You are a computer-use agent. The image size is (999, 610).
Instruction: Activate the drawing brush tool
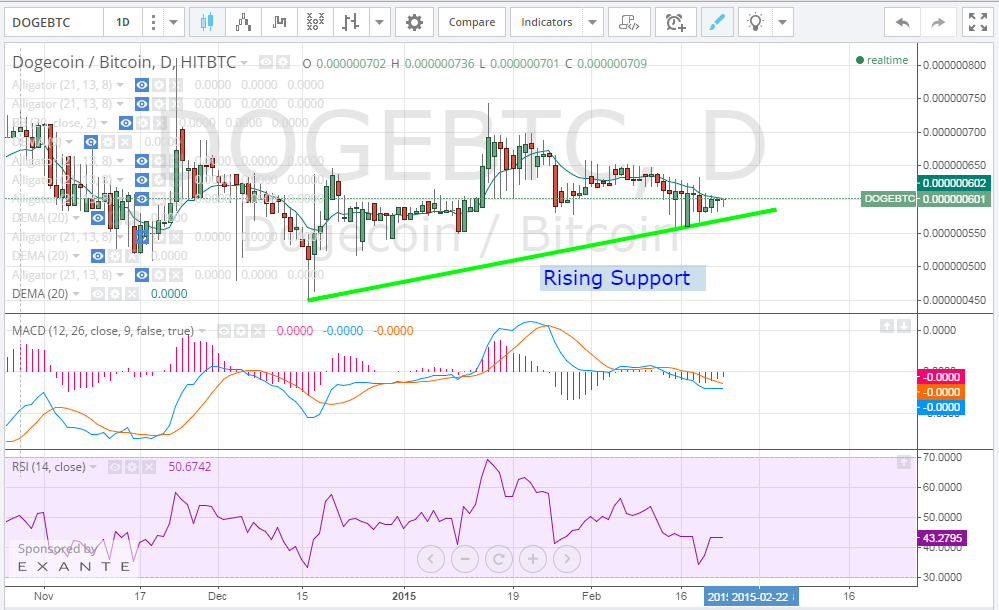click(717, 21)
